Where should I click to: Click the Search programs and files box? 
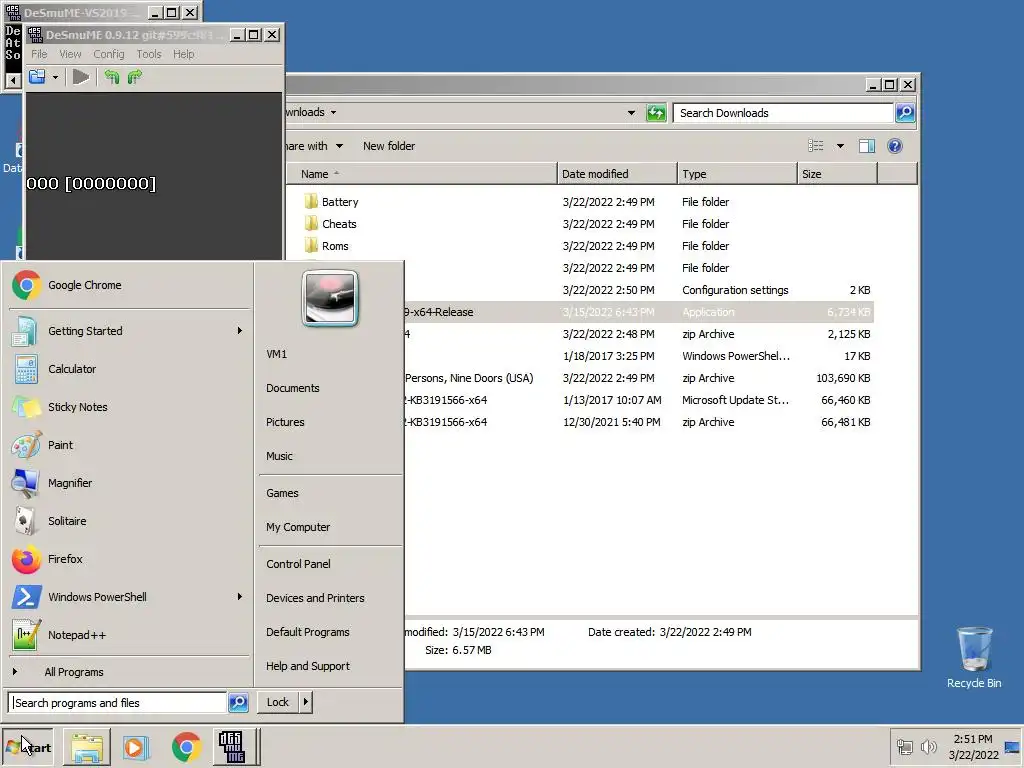pyautogui.click(x=118, y=703)
